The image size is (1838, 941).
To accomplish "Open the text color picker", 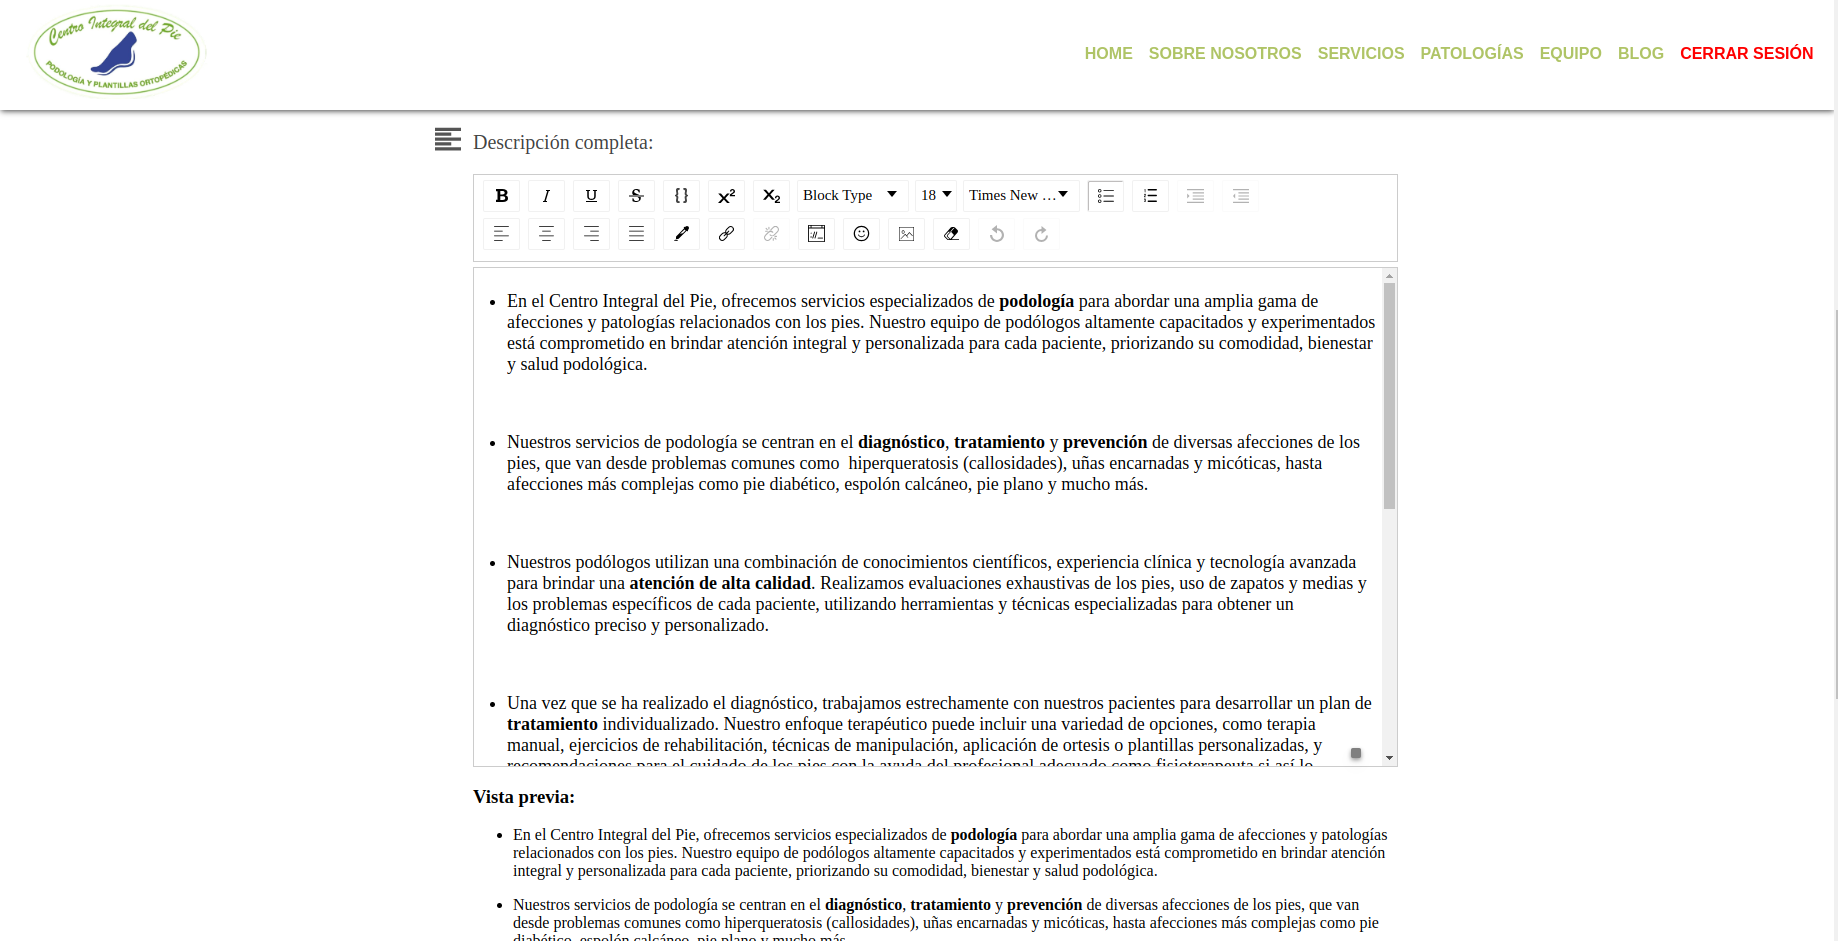I will point(681,234).
